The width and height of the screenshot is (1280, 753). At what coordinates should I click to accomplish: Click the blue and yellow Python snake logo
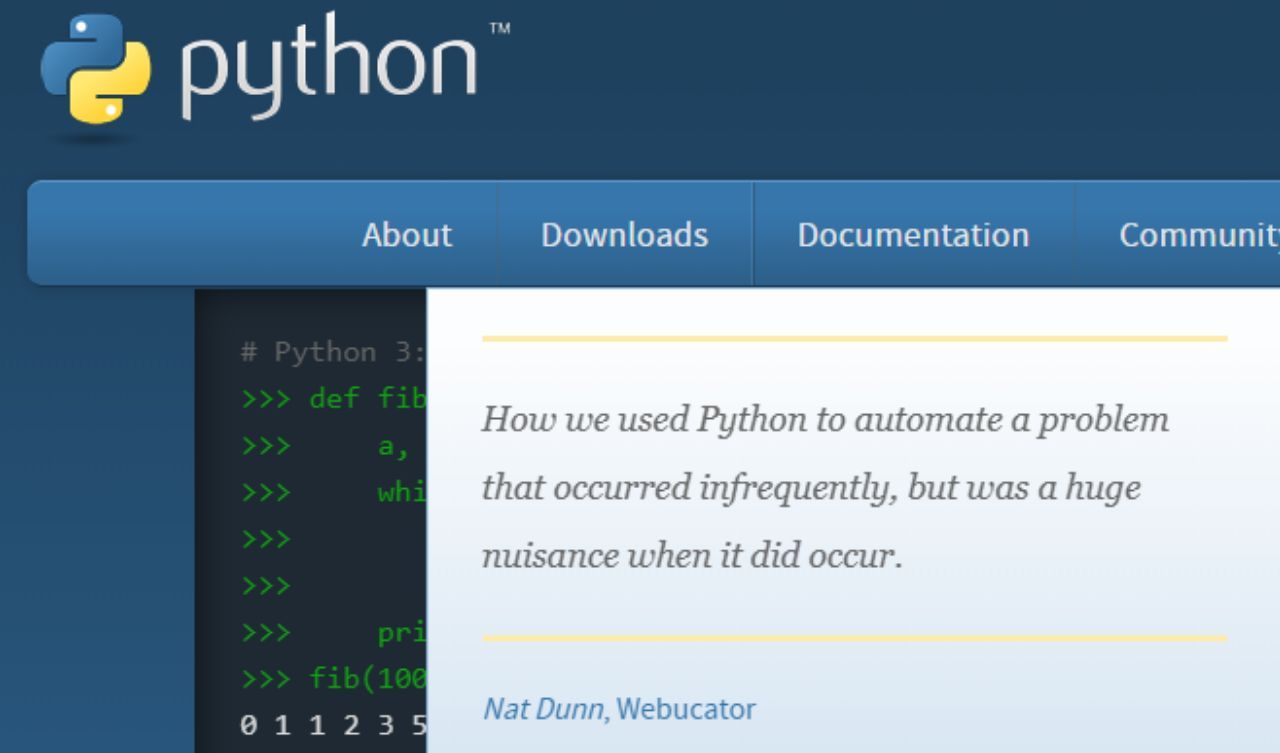pyautogui.click(x=96, y=69)
